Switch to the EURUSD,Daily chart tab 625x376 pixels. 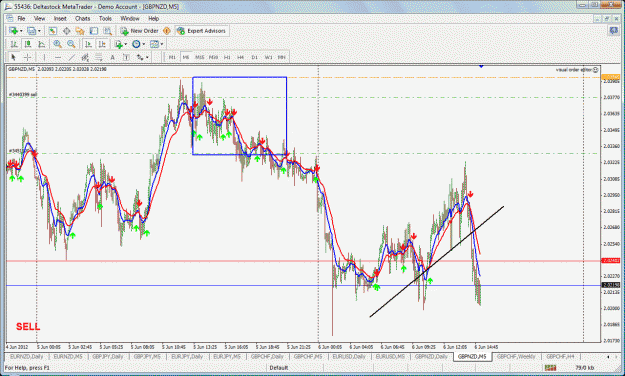(x=349, y=356)
